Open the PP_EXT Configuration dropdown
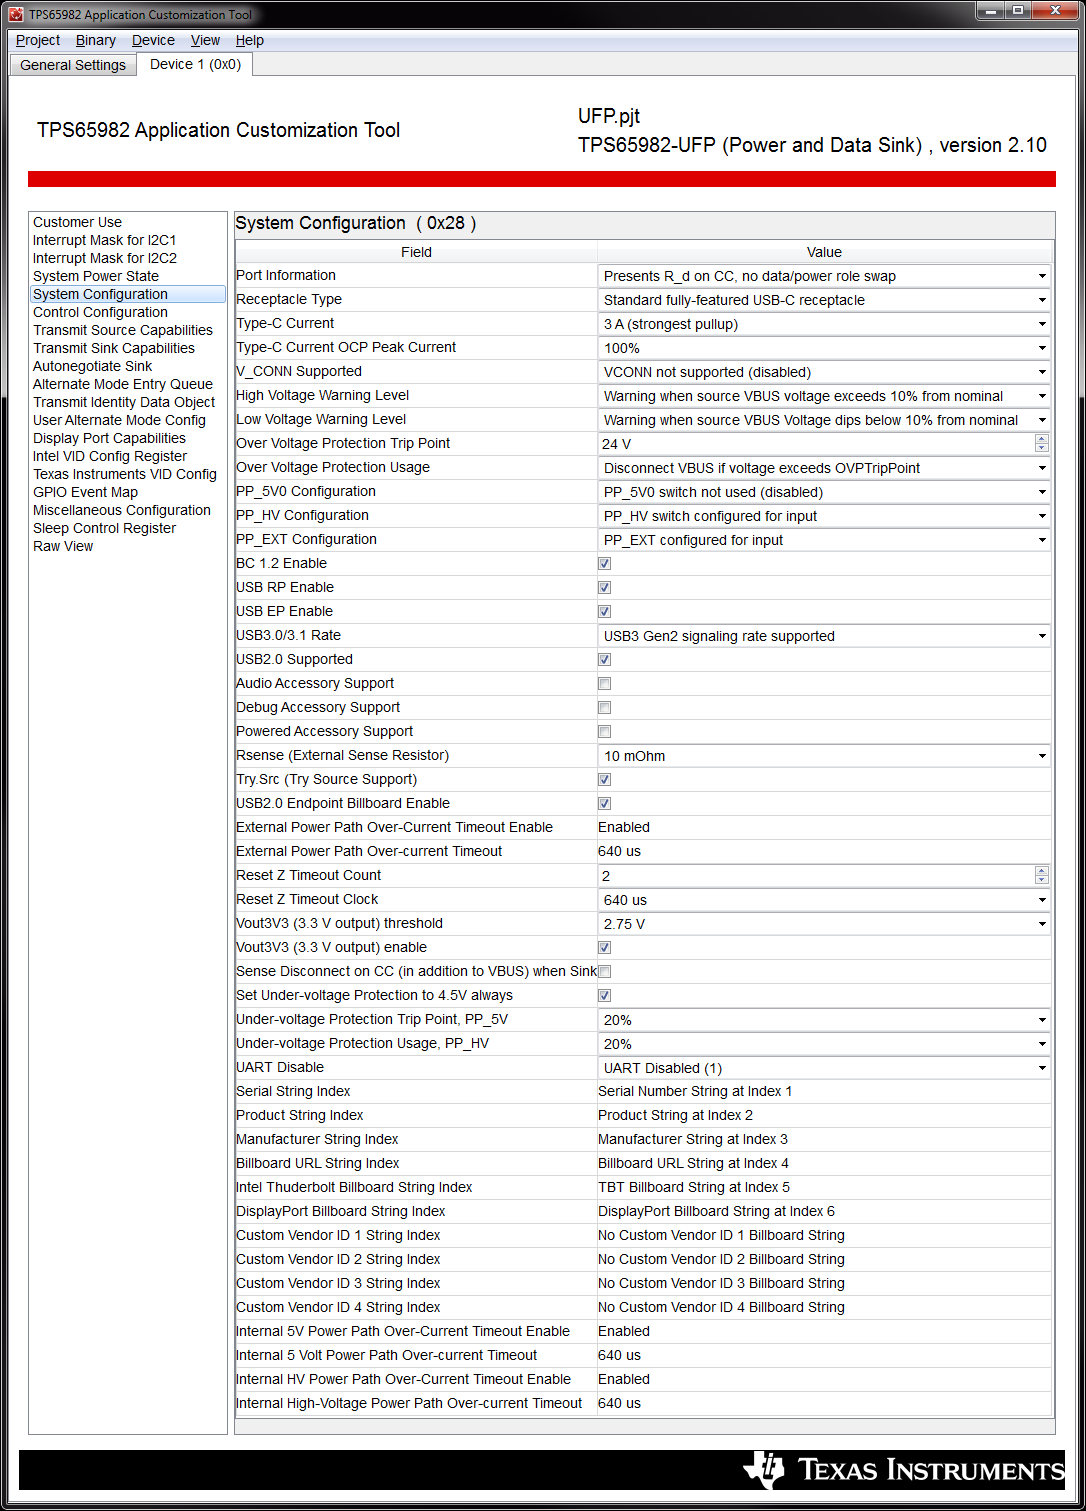1086x1511 pixels. tap(824, 540)
